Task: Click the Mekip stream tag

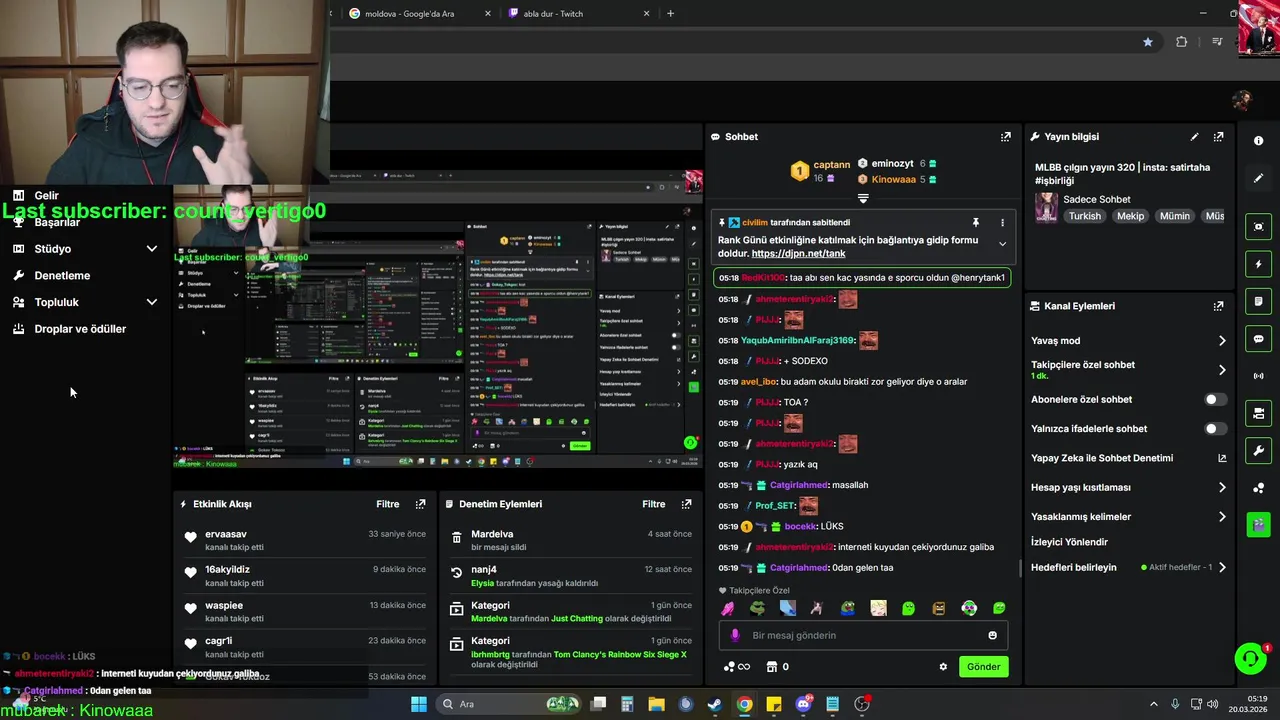Action: point(1130,216)
